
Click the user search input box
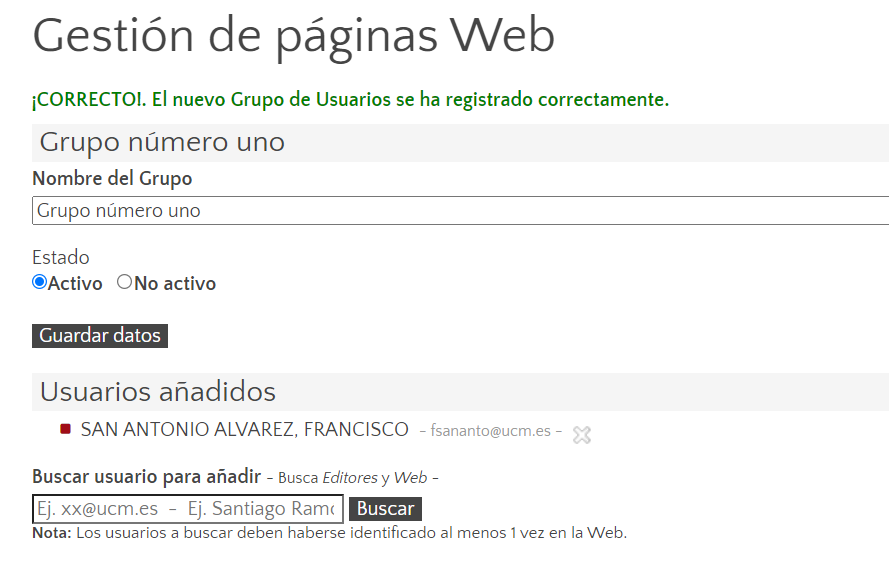[x=187, y=509]
